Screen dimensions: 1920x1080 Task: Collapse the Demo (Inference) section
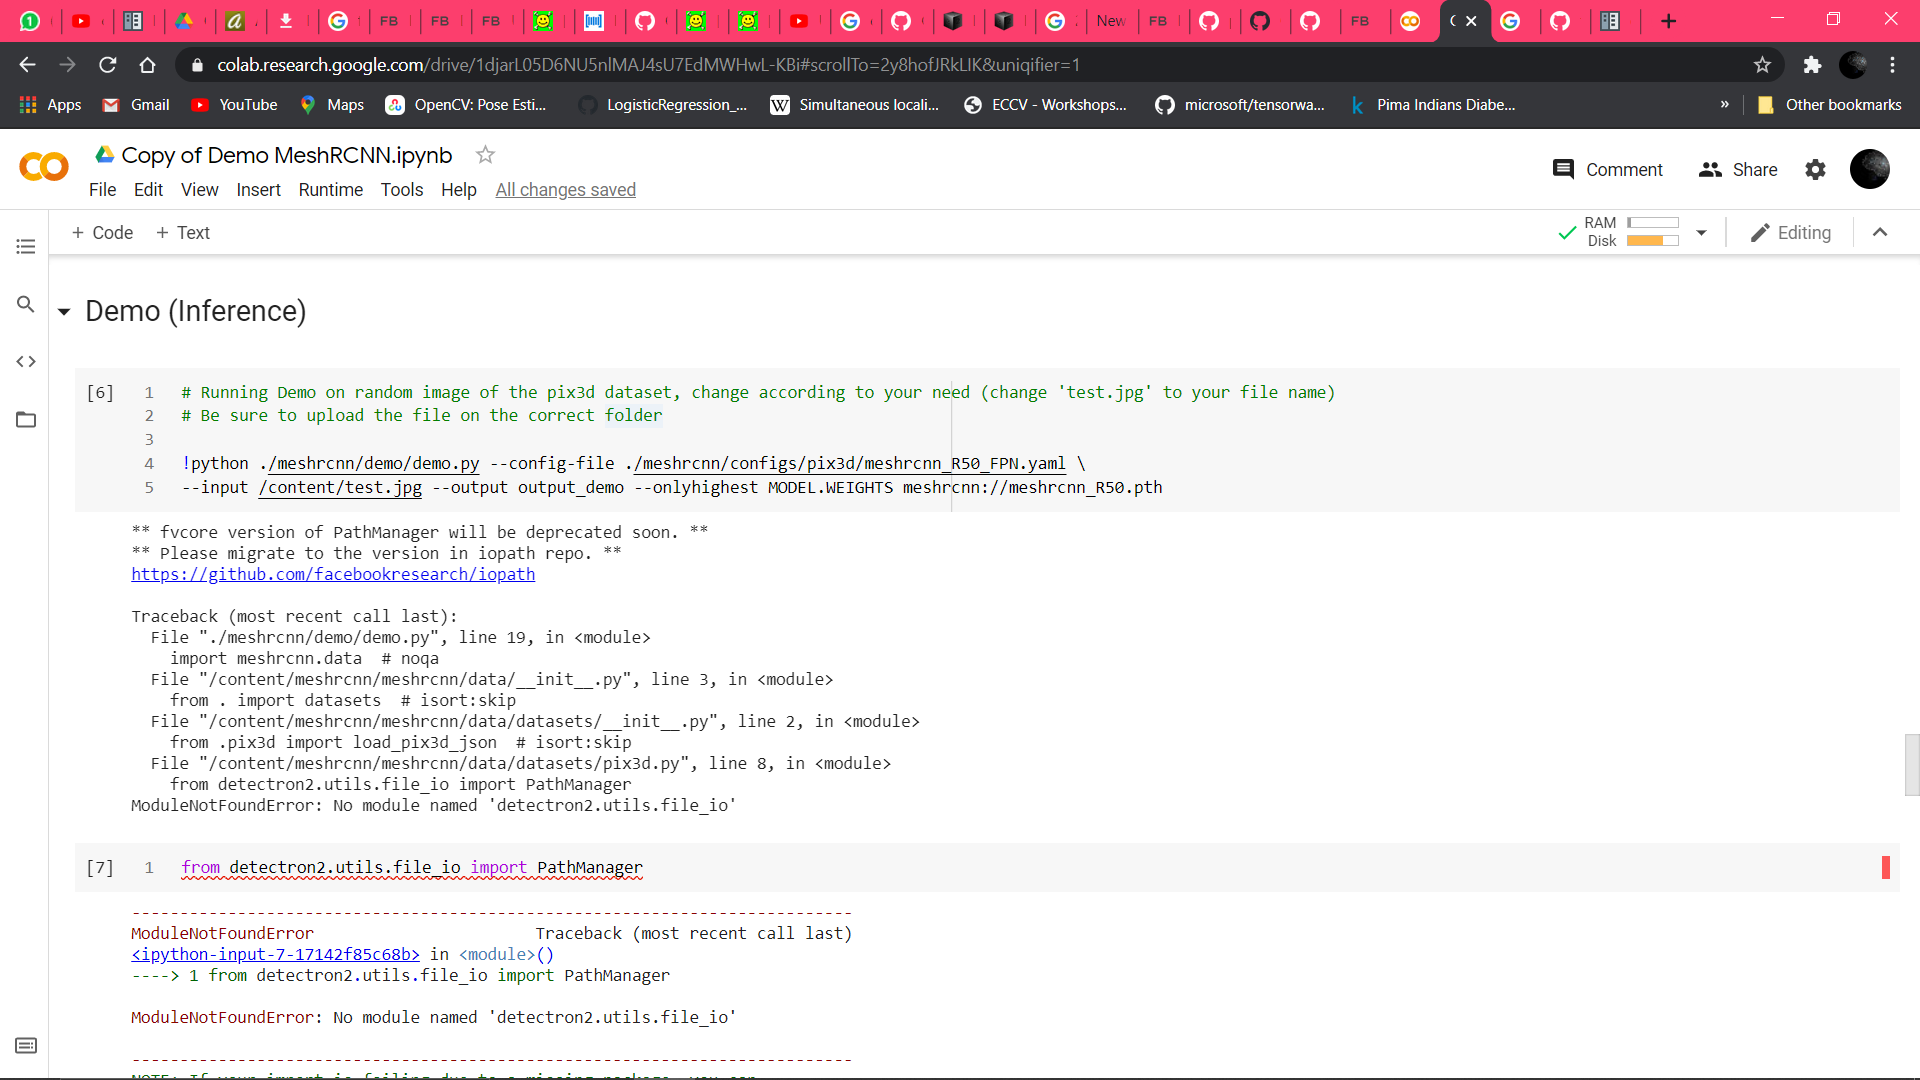coord(64,311)
